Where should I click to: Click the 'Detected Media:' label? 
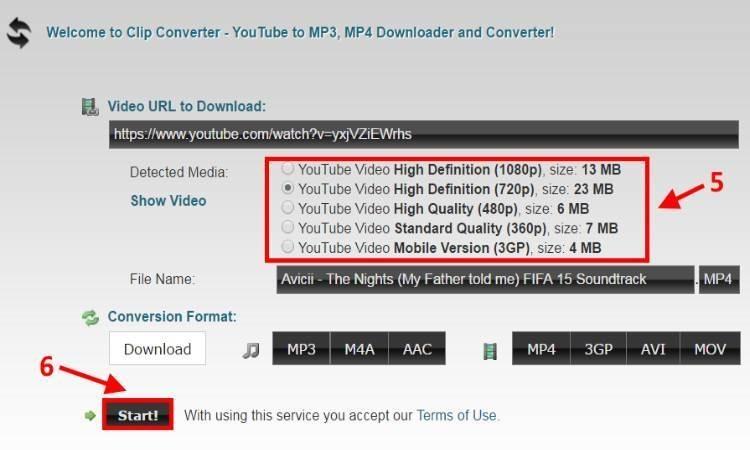pyautogui.click(x=179, y=172)
